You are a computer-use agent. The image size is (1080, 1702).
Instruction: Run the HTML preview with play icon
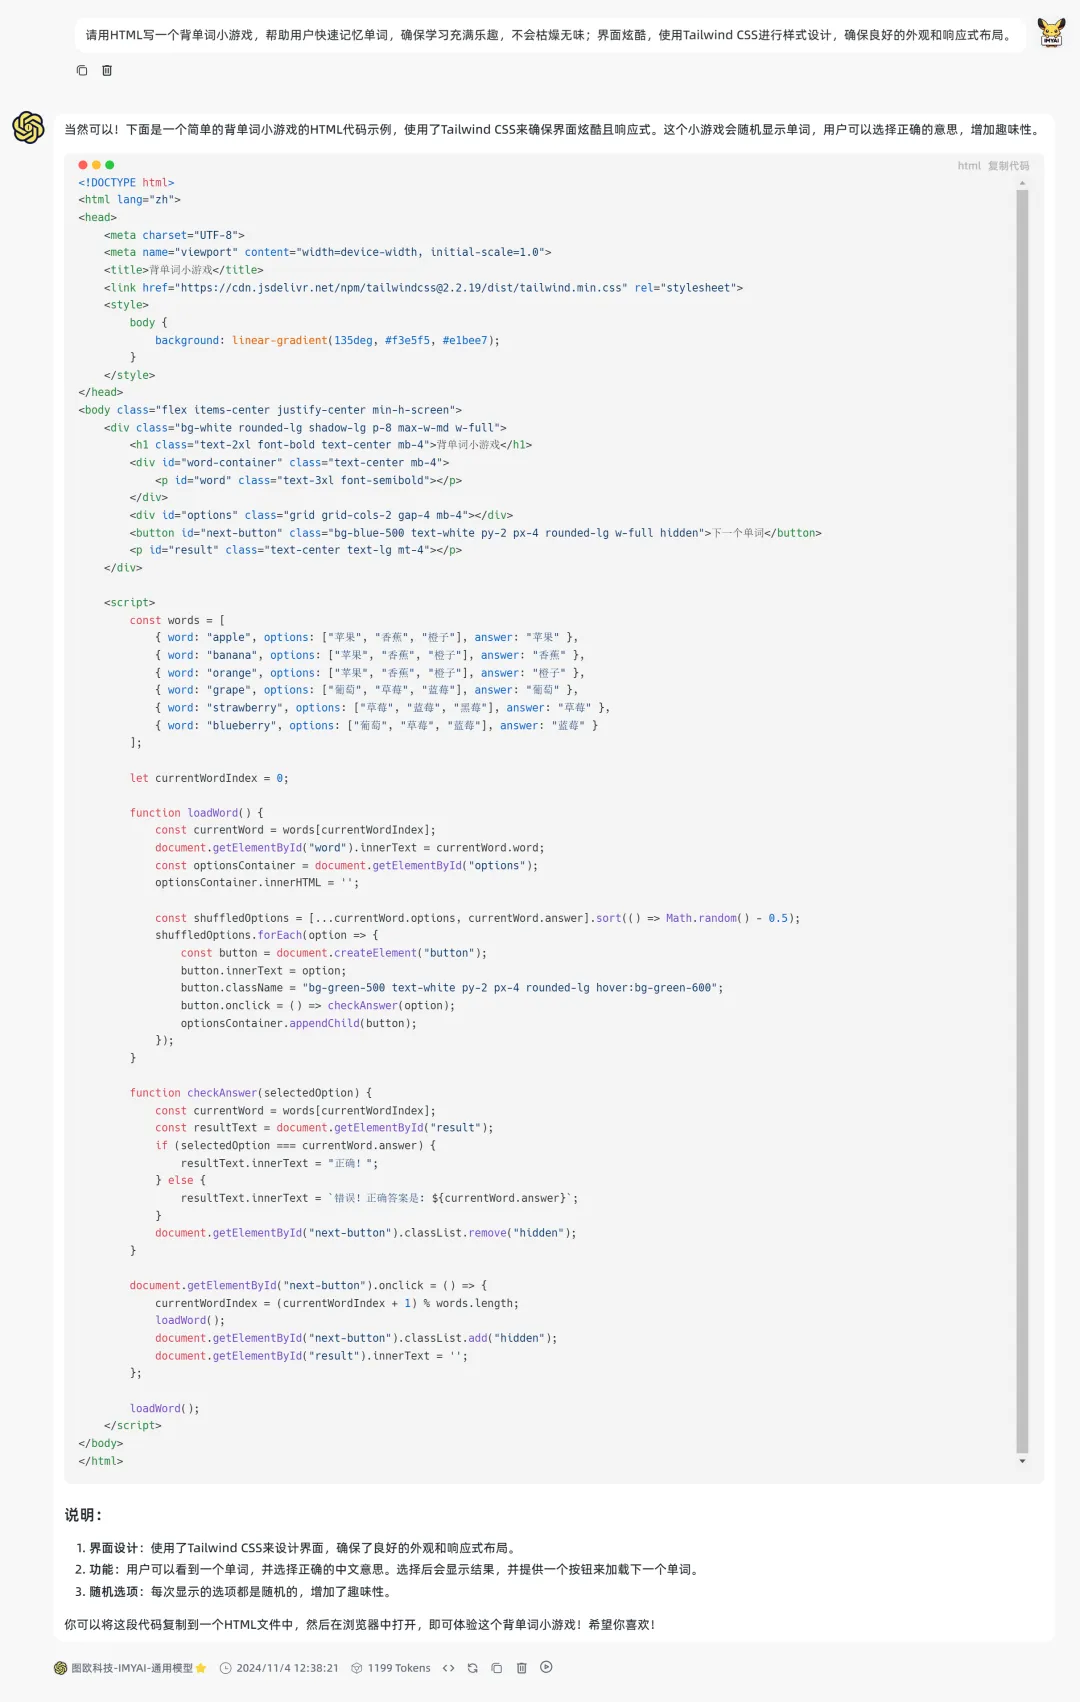click(x=546, y=1667)
